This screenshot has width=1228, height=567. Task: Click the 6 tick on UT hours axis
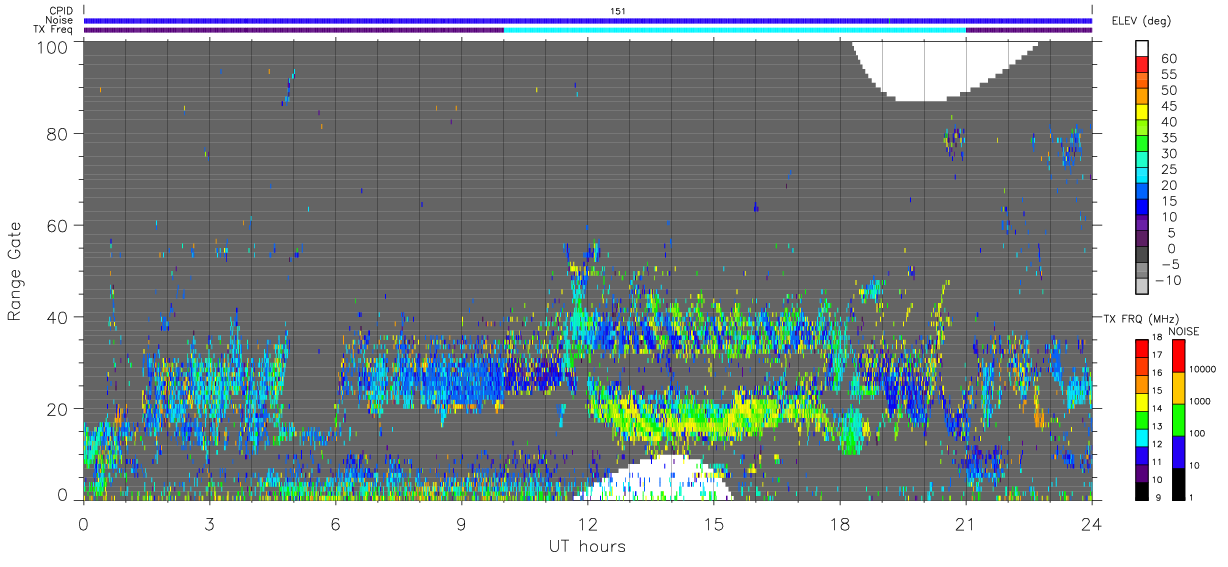coord(335,523)
